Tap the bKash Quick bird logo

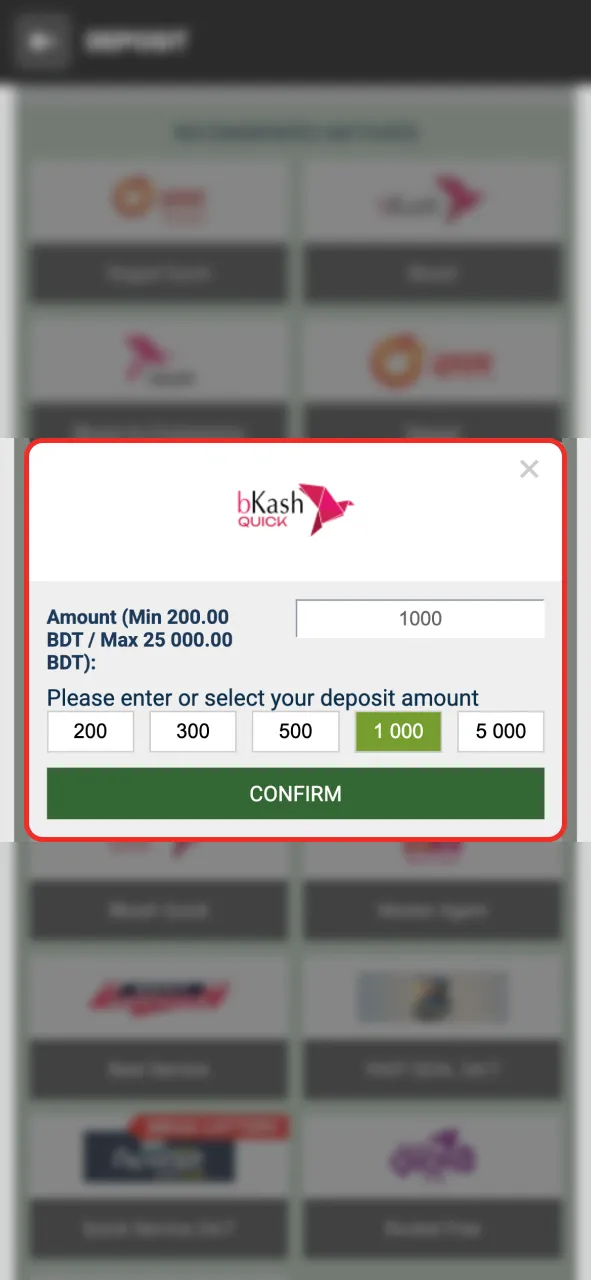[x=295, y=509]
